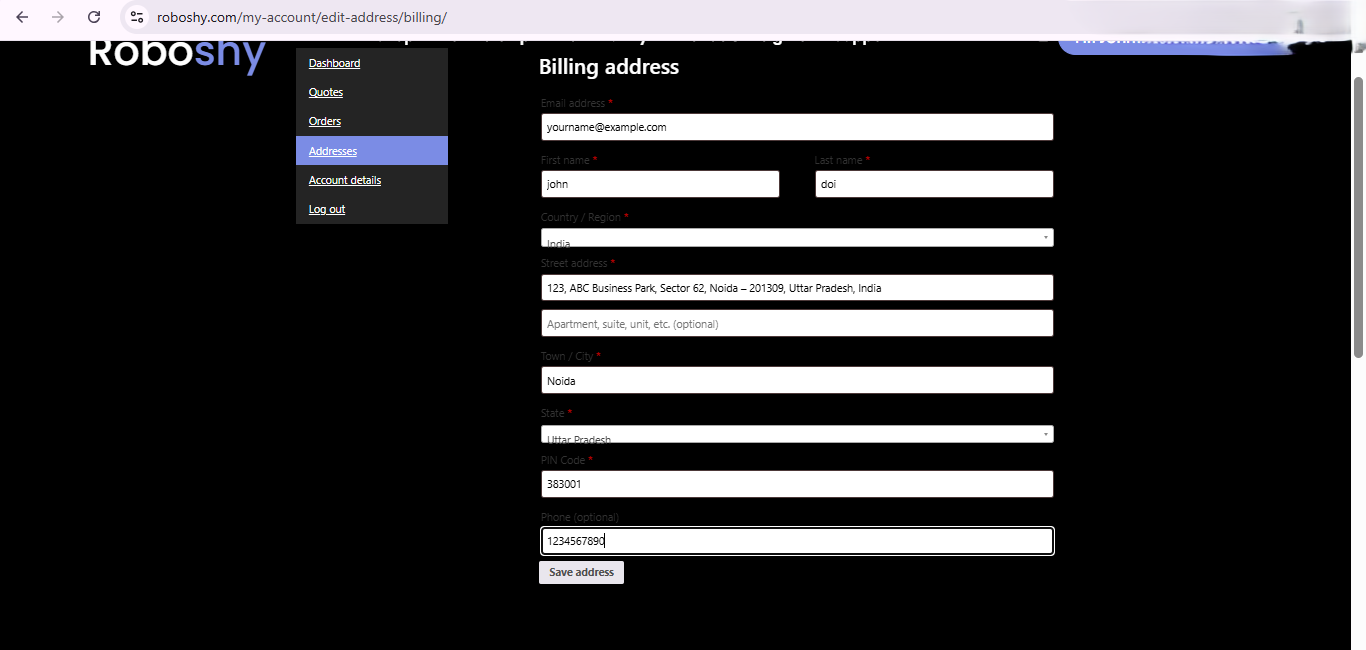Click the email address input field
The image size is (1366, 650).
797,127
